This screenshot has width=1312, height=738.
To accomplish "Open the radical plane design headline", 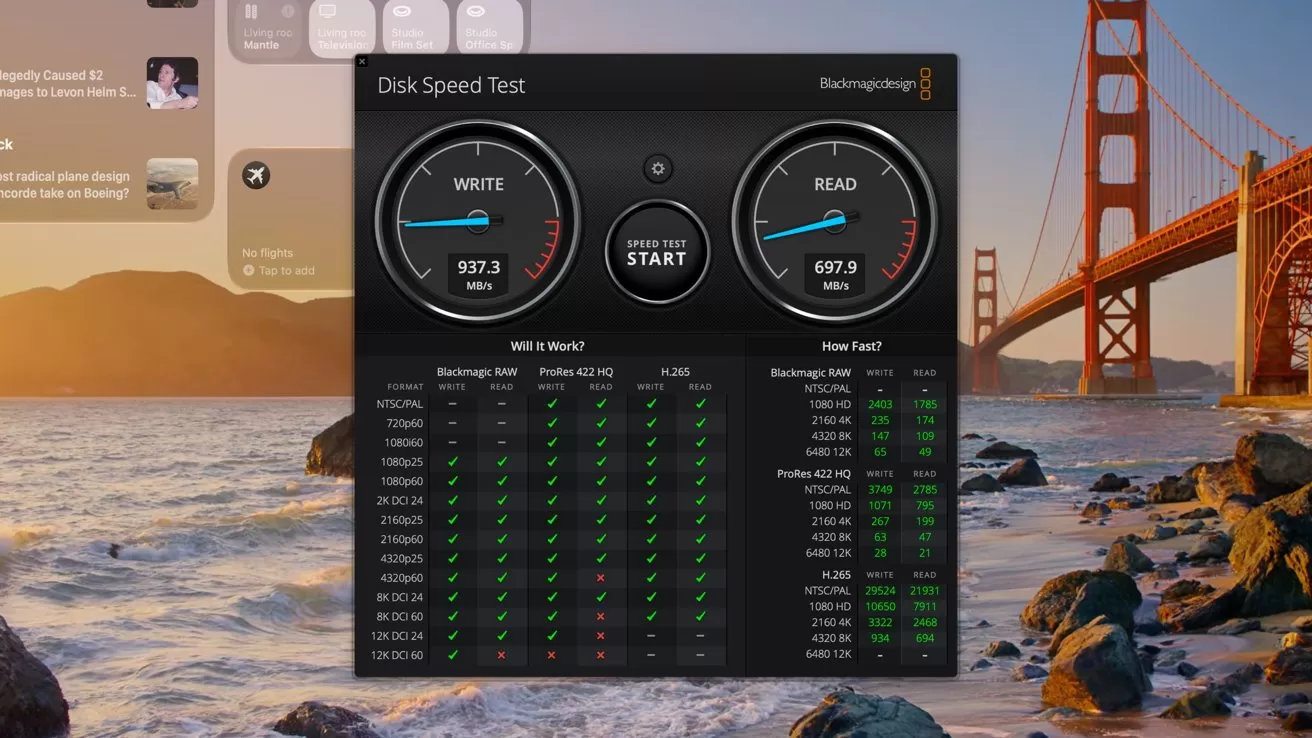I will click(65, 185).
